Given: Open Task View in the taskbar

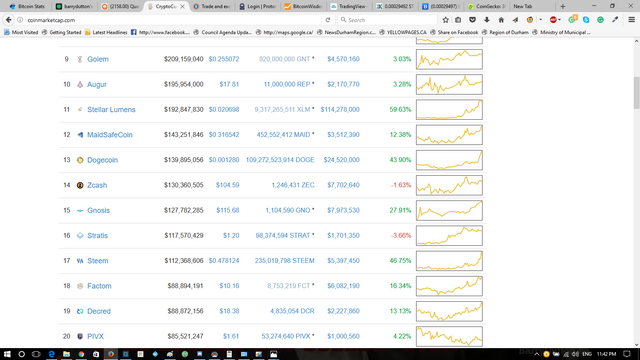Looking at the screenshot, I should tap(36, 354).
